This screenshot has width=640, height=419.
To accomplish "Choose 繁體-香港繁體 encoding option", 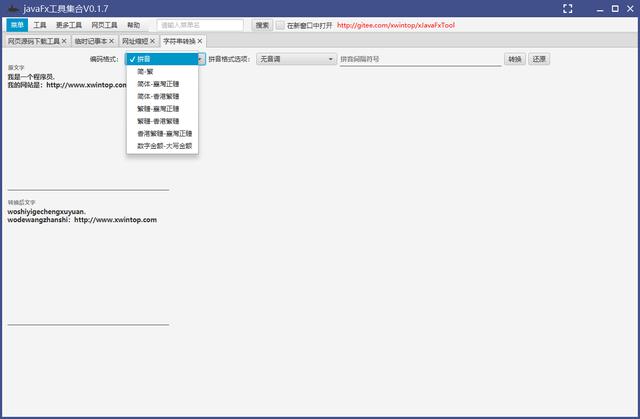I will tap(162, 121).
